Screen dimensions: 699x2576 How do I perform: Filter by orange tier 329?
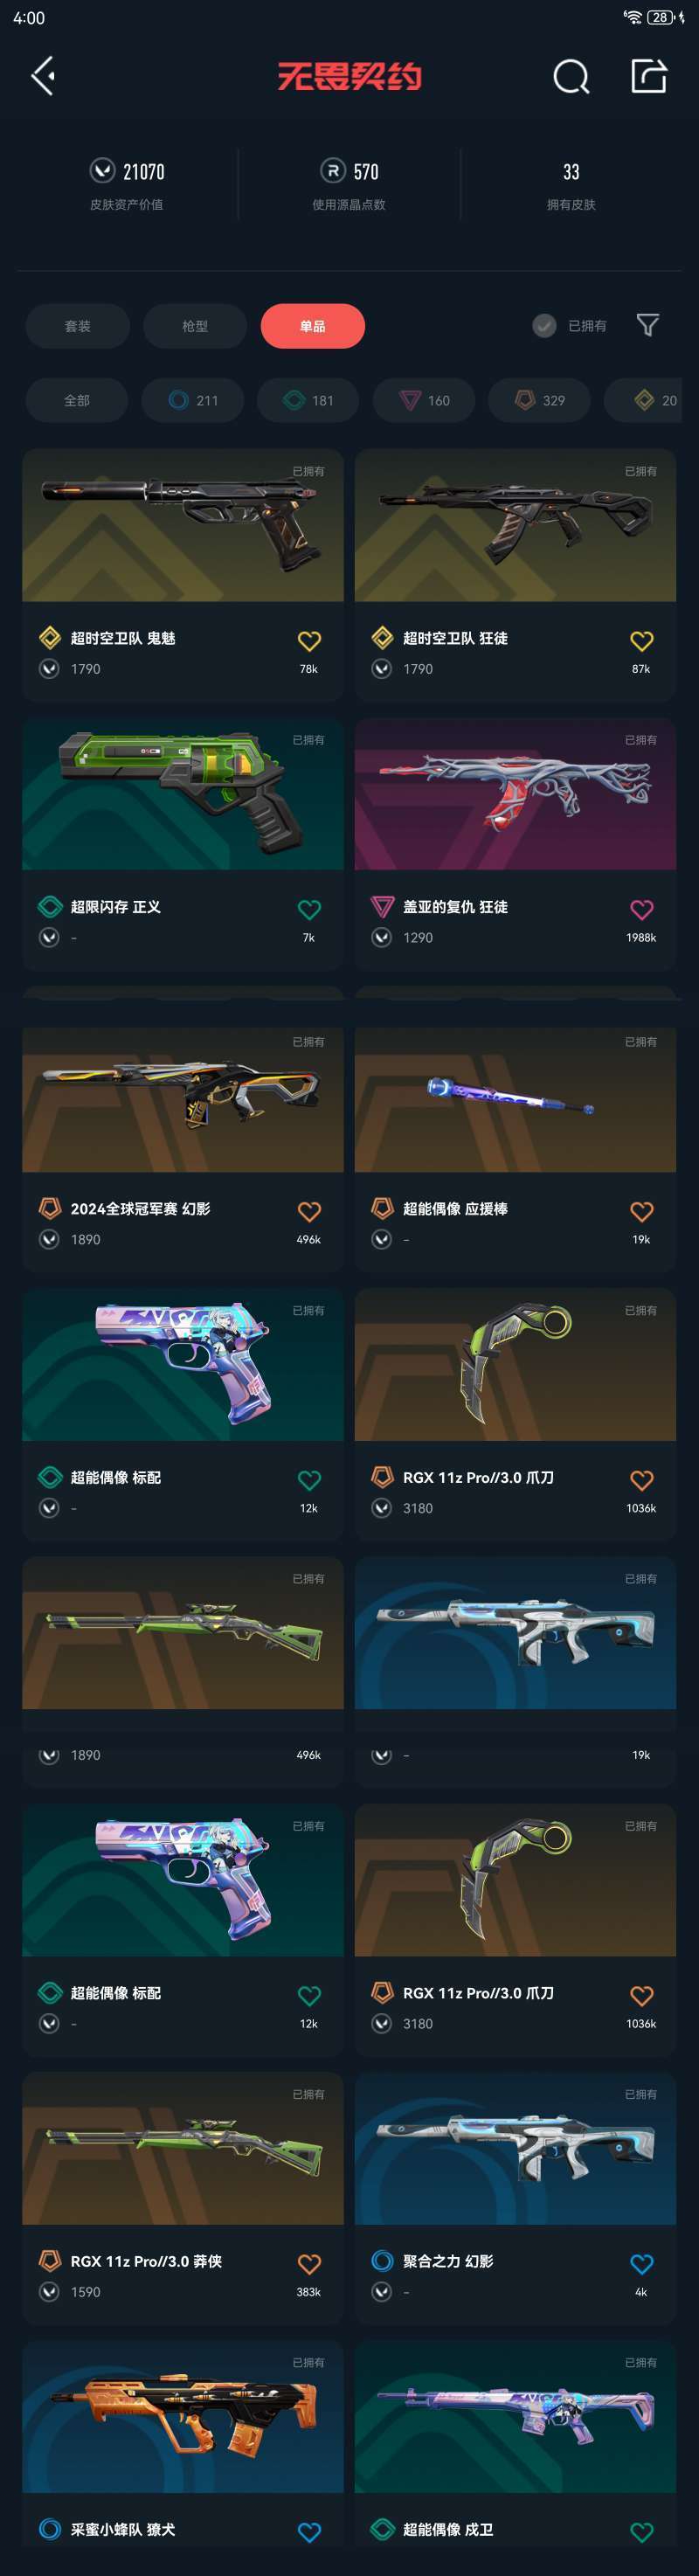tap(540, 400)
